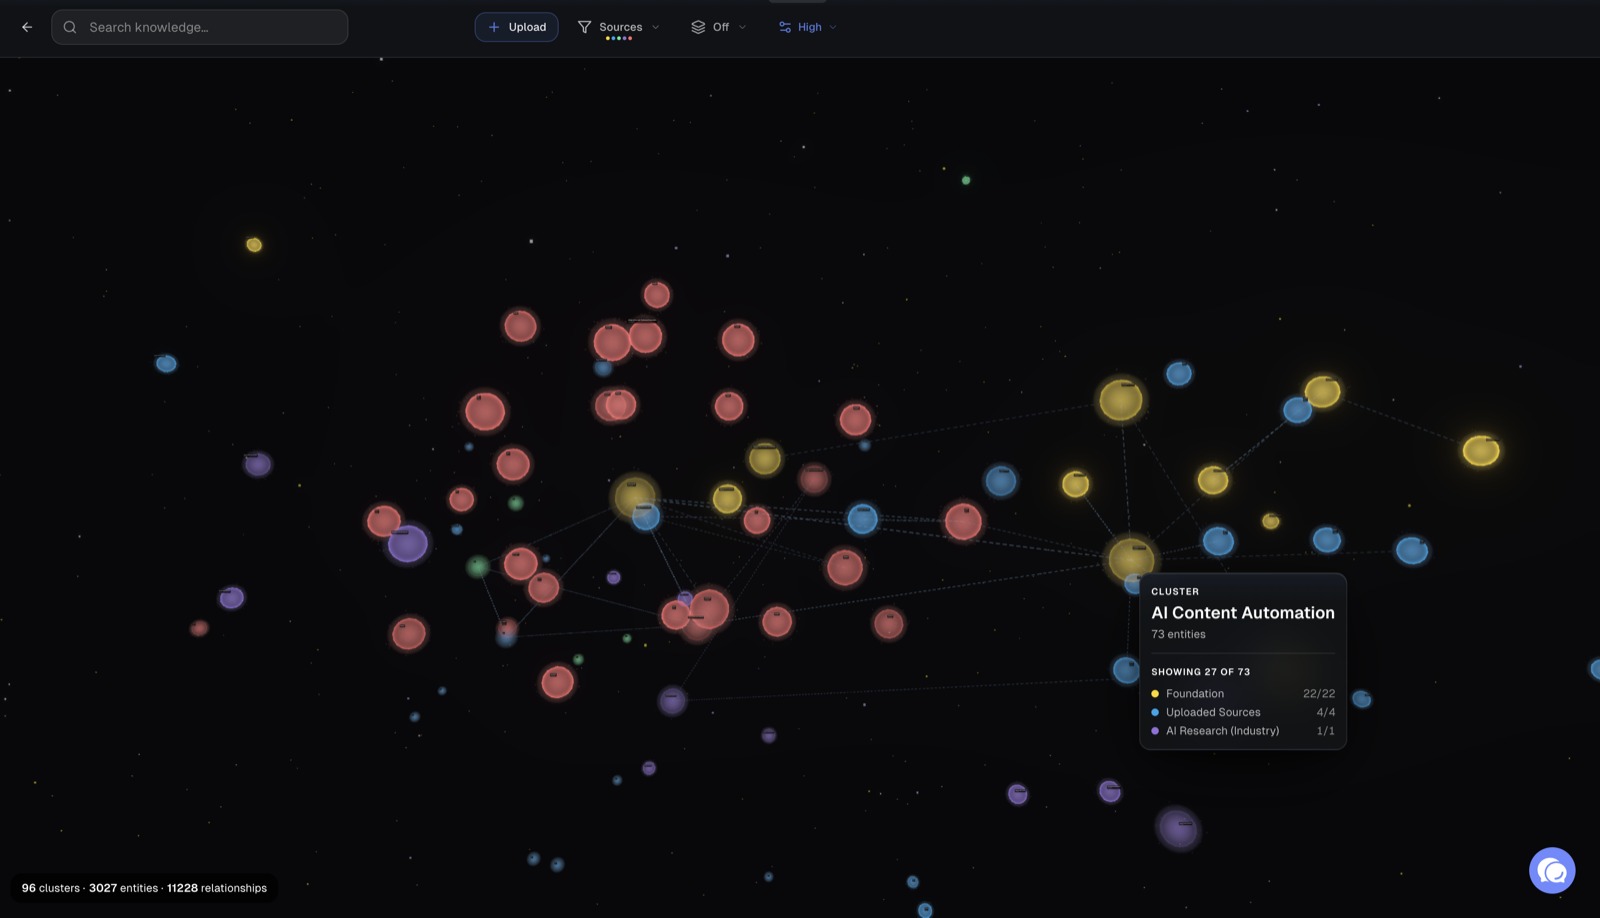Click the blue dot beside Uploaded Sources
Screen dimensions: 1600x918
(x=1155, y=712)
